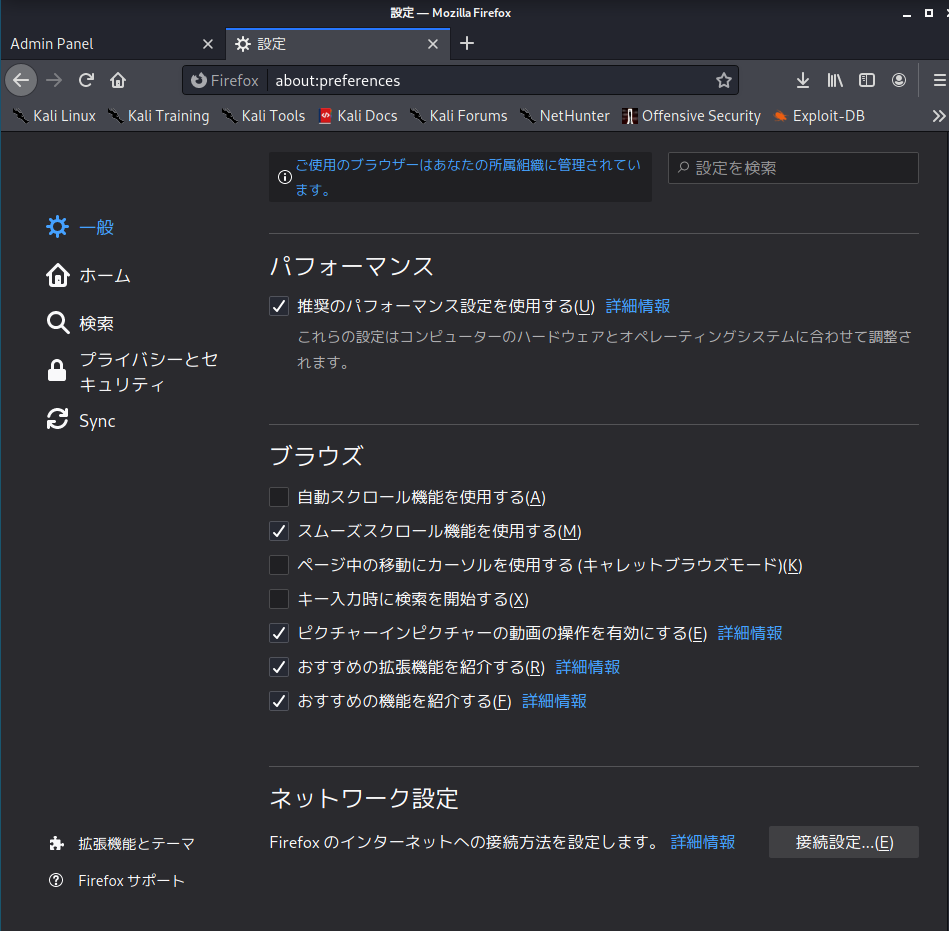
Task: Open the Library bookmarks icon
Action: point(835,80)
